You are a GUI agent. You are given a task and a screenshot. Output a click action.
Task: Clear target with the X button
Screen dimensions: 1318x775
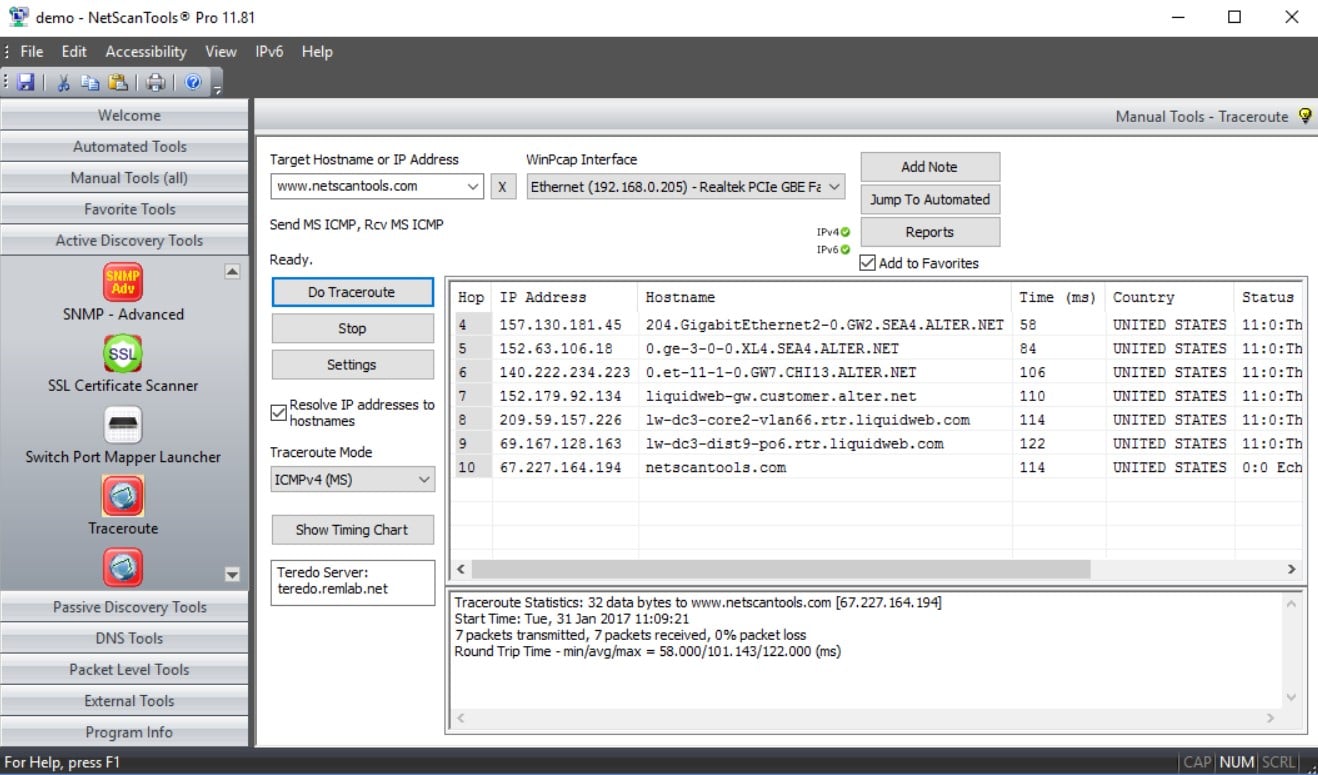(502, 186)
